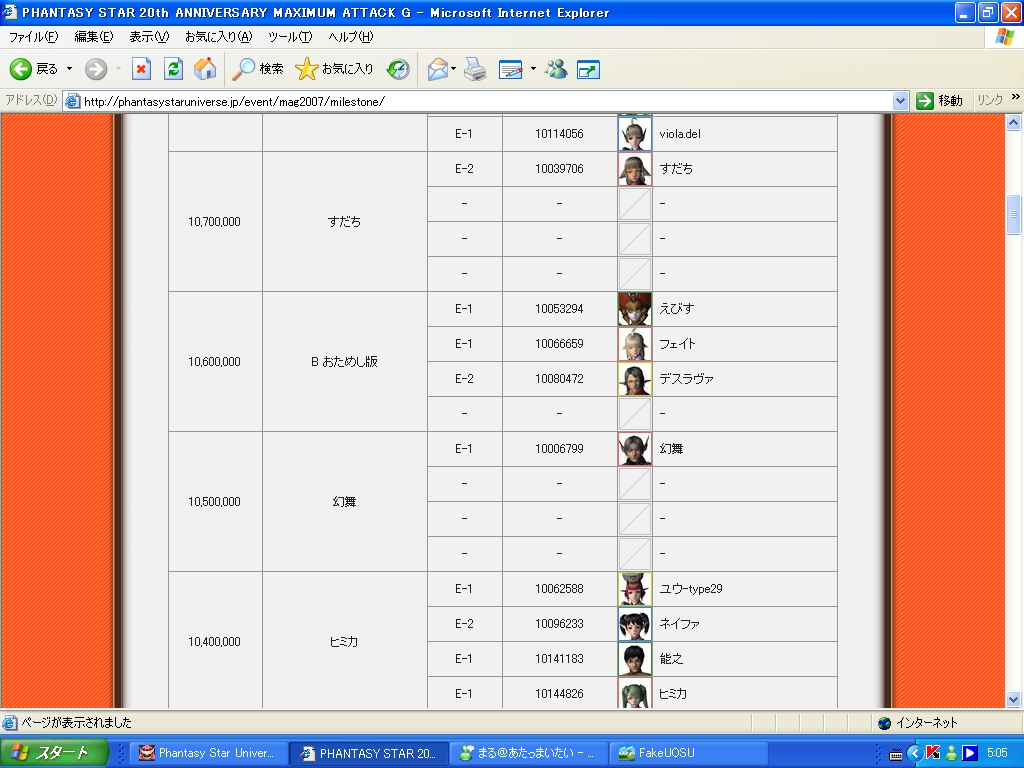Click インターネット zone status indicator
1024x768 pixels.
(x=918, y=723)
